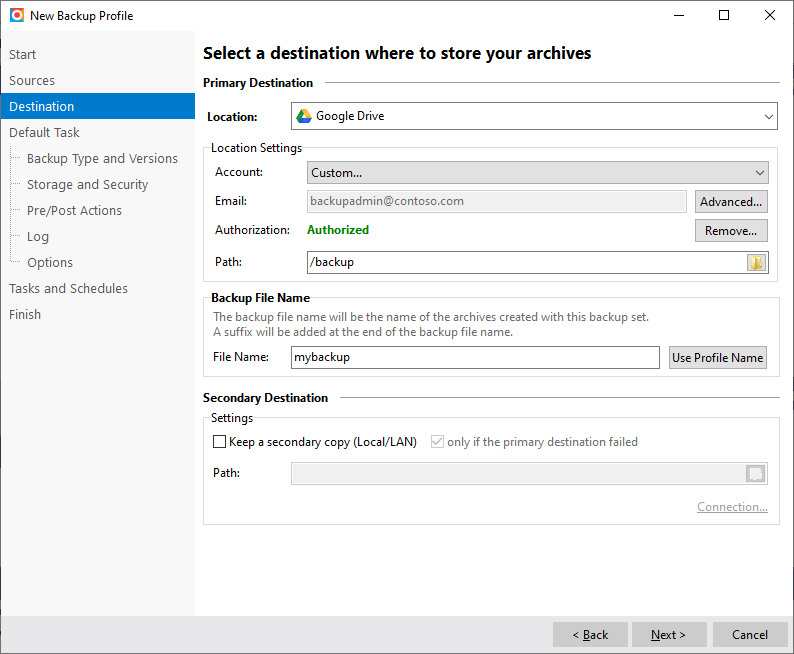Click the Next button
This screenshot has width=794, height=654.
(x=669, y=635)
